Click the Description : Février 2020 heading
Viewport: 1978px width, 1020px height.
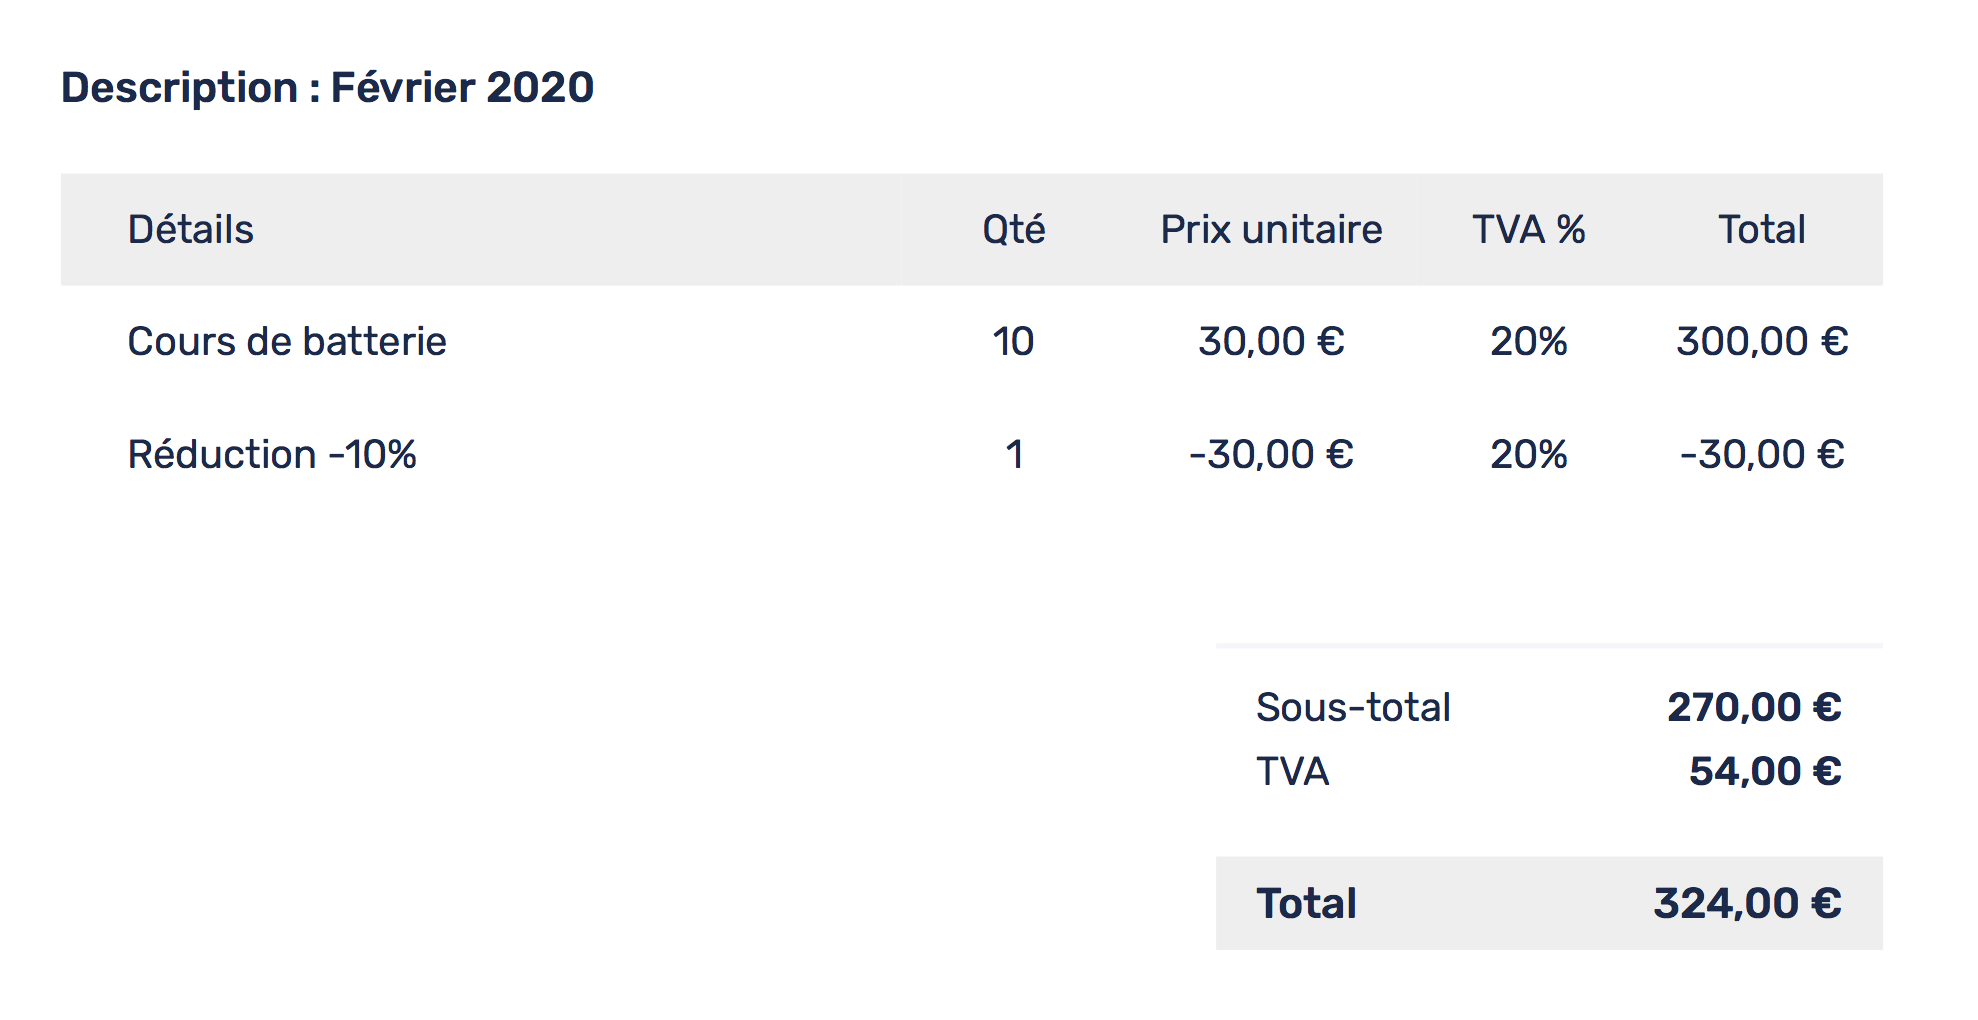pos(327,88)
